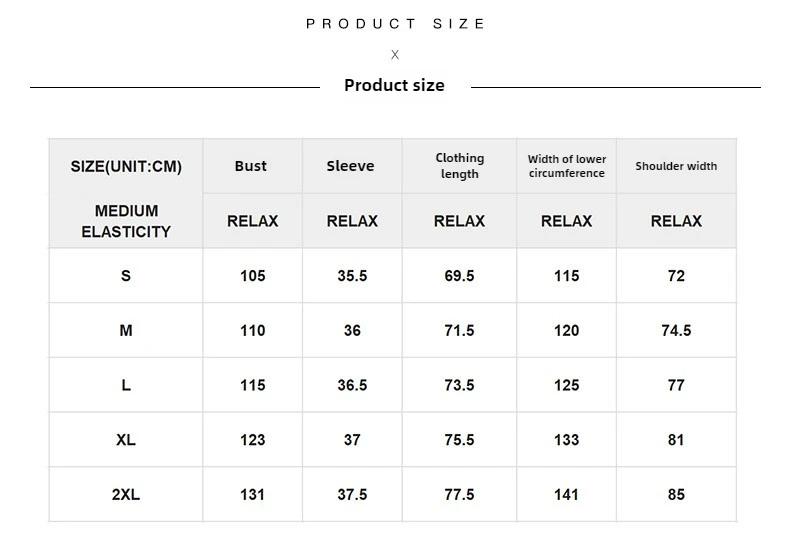Click the shoulder width value 74.5
The width and height of the screenshot is (790, 549).
pyautogui.click(x=676, y=330)
